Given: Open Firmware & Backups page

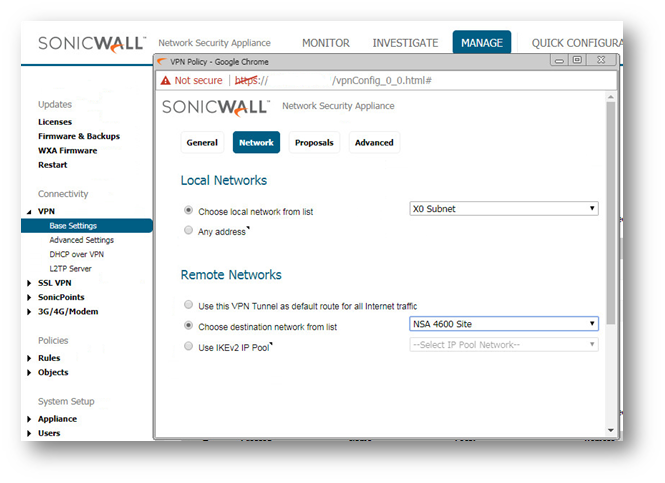Looking at the screenshot, I should point(79,136).
